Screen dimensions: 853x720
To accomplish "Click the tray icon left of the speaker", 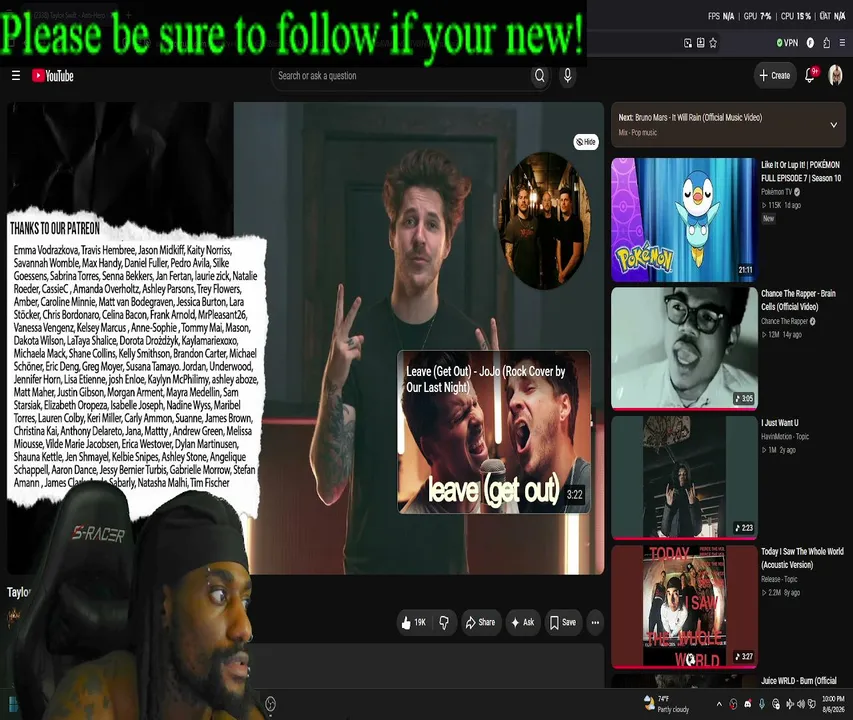I will (x=790, y=704).
